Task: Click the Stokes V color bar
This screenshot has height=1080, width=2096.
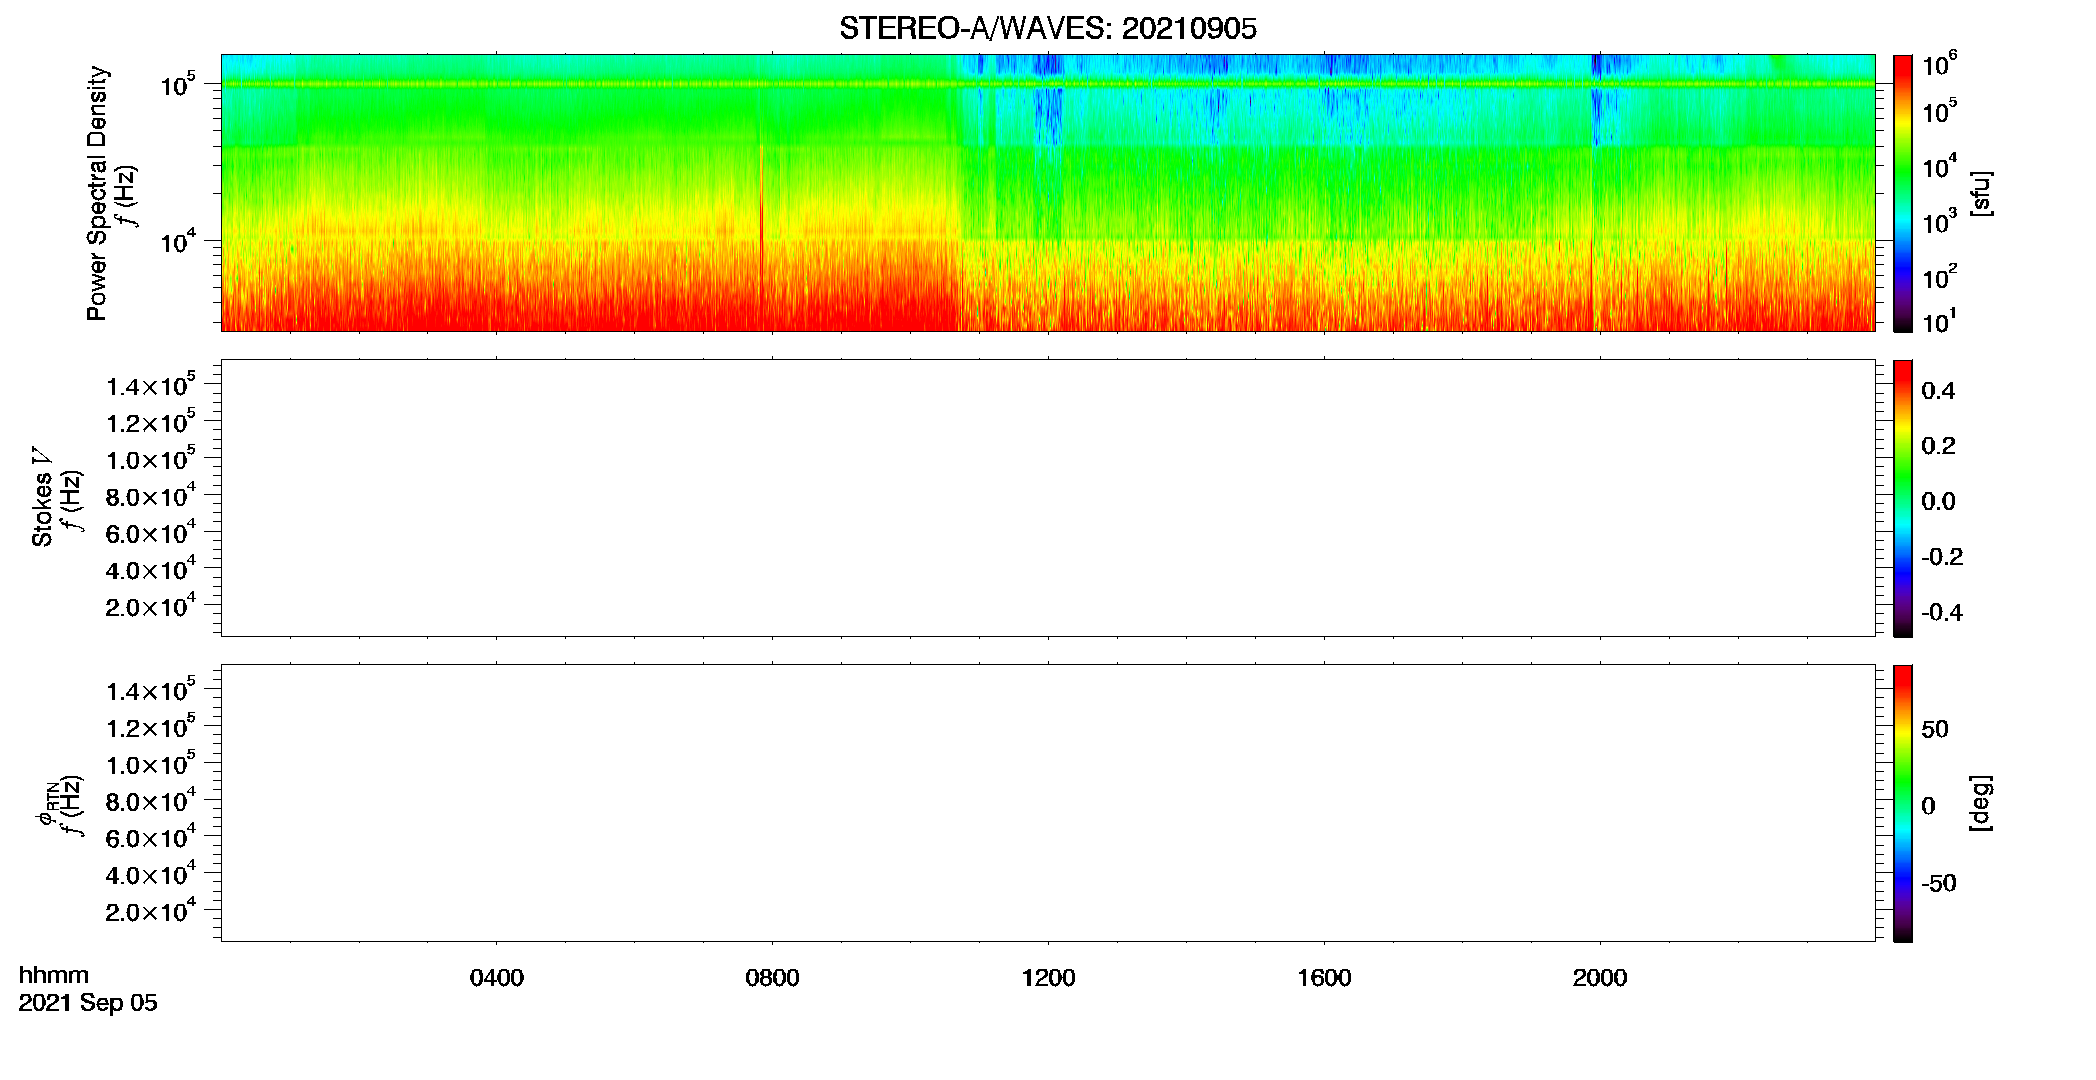Action: click(x=1903, y=498)
